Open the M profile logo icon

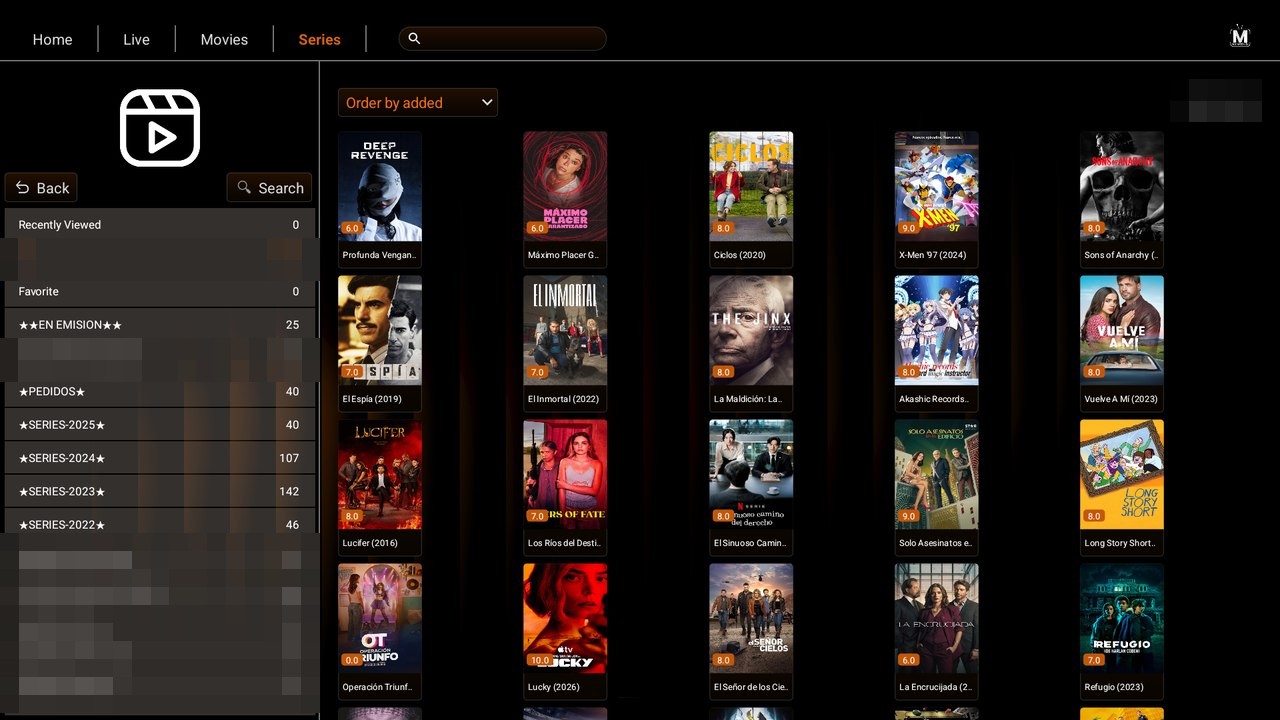tap(1240, 37)
